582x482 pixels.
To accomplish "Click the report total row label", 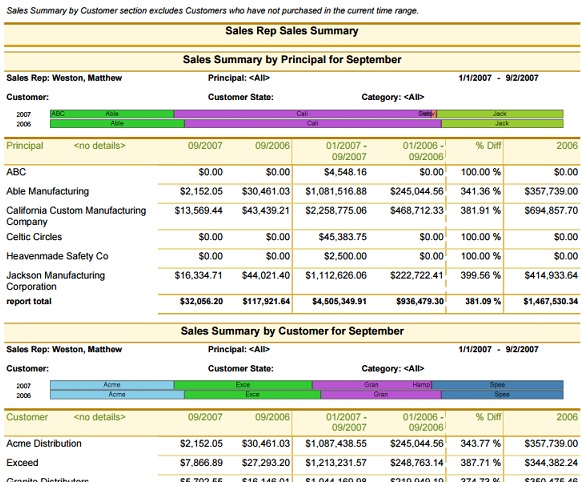I will 29,301.
